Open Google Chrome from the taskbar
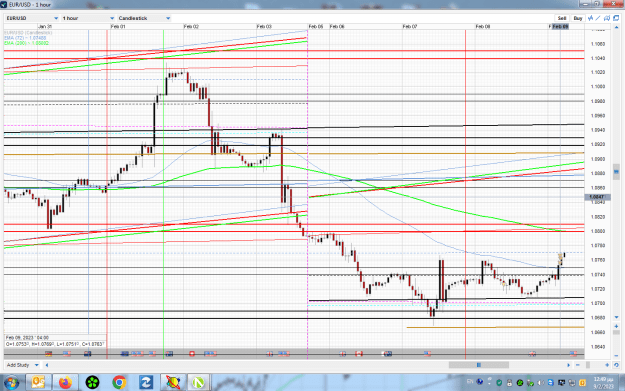Image resolution: width=625 pixels, height=391 pixels. (x=119, y=383)
